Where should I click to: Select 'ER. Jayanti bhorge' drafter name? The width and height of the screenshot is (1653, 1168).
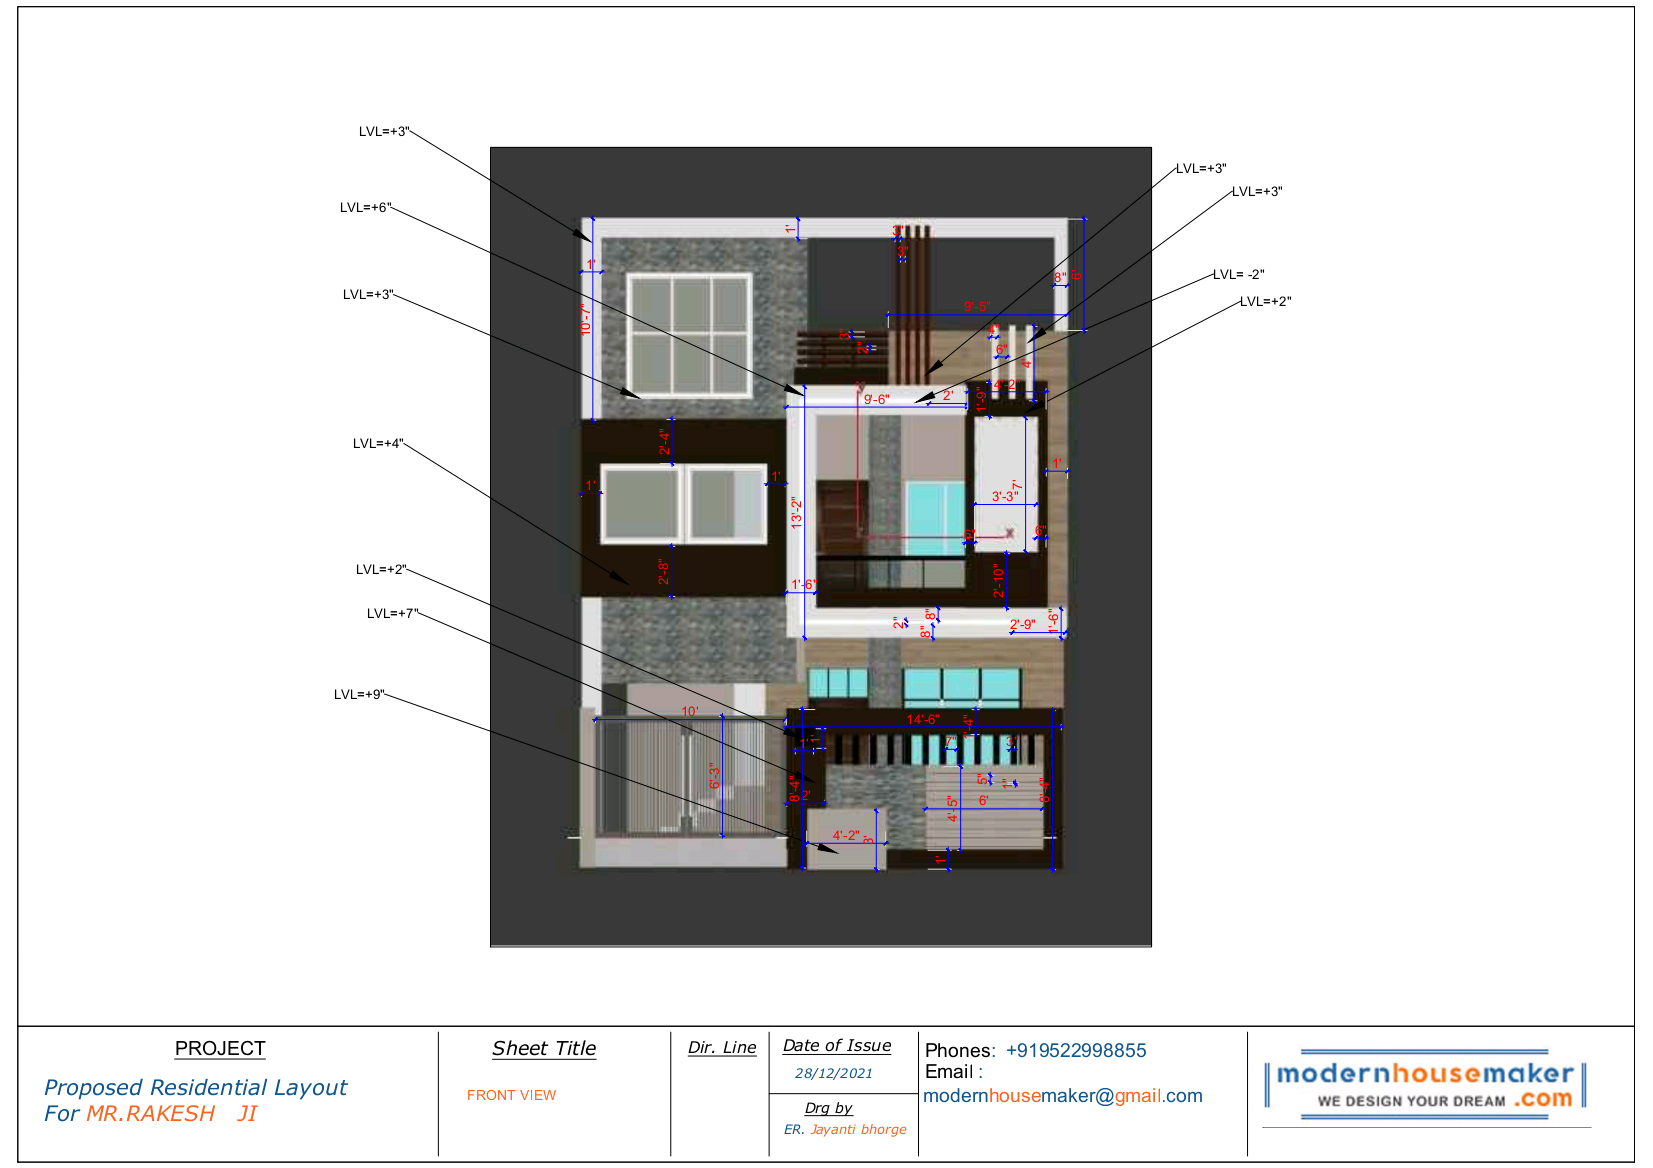tap(845, 1130)
